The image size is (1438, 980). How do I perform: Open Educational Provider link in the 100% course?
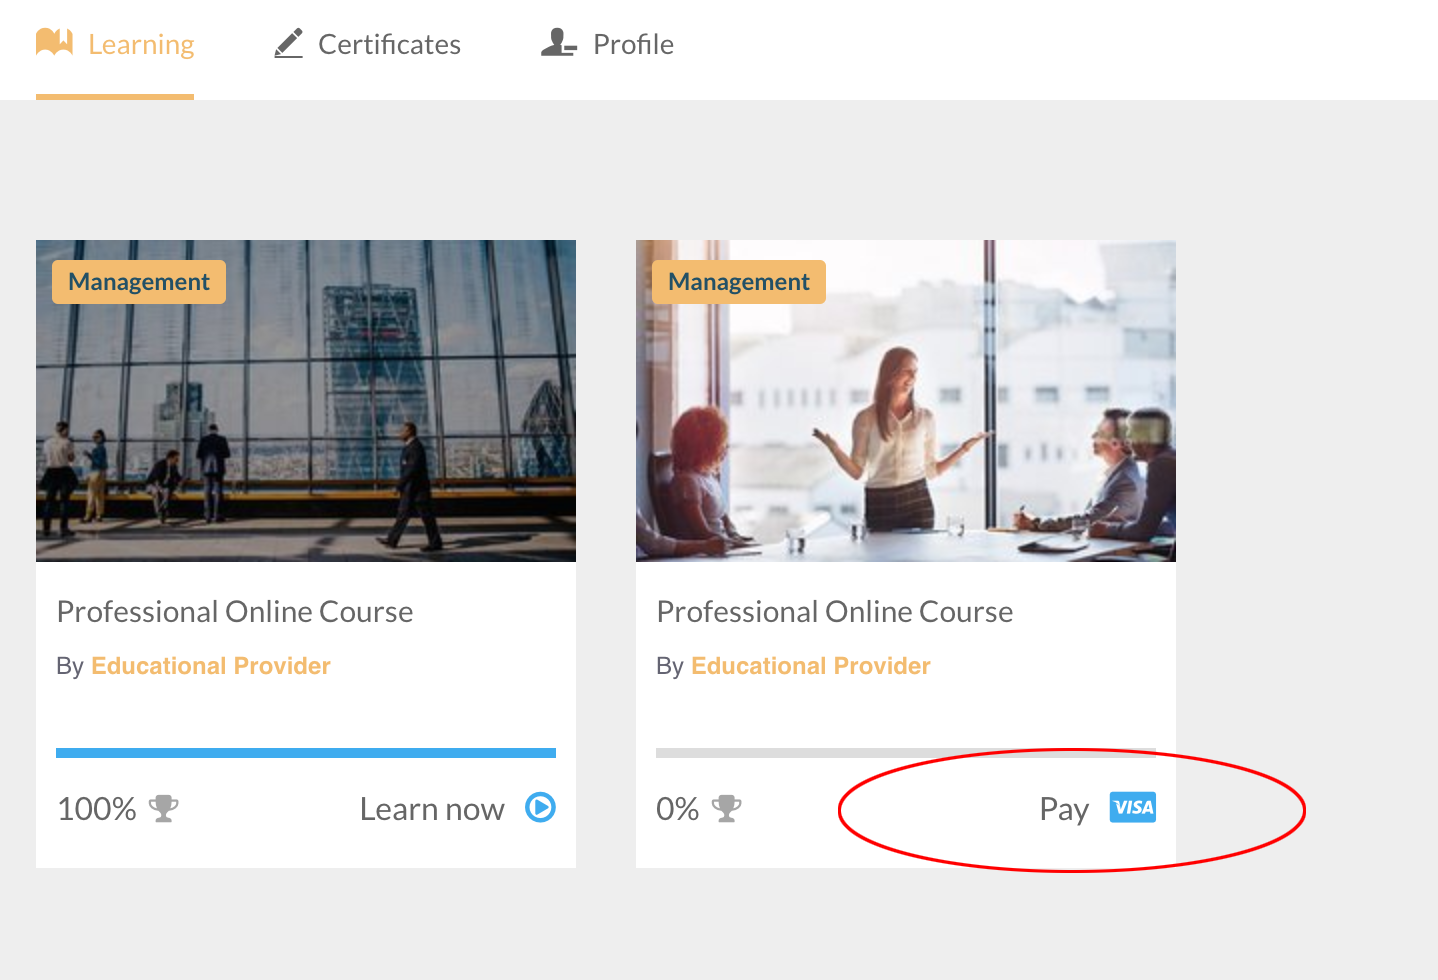click(211, 666)
